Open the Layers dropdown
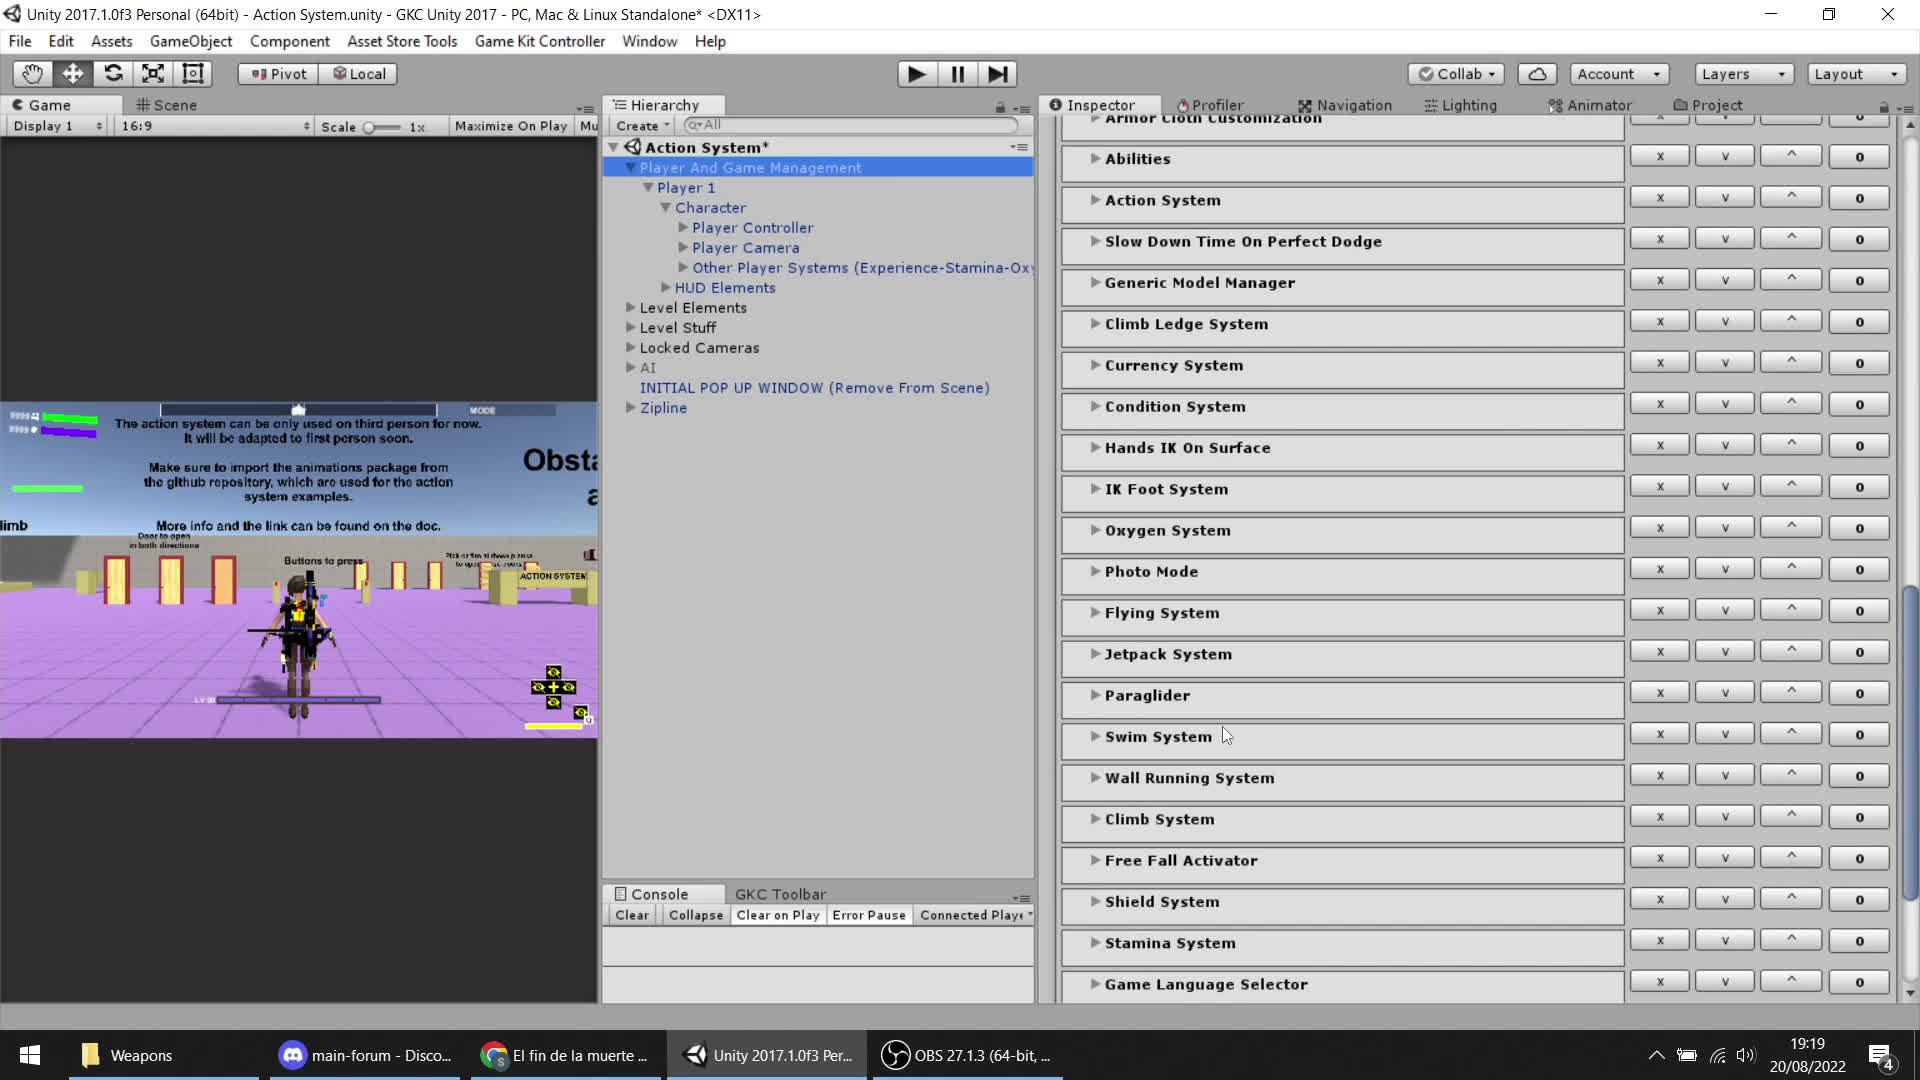This screenshot has width=1920, height=1080. 1742,74
